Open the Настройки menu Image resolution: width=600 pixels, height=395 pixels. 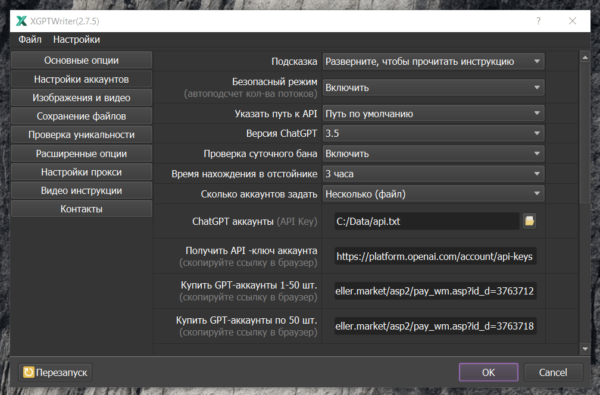coord(77,39)
